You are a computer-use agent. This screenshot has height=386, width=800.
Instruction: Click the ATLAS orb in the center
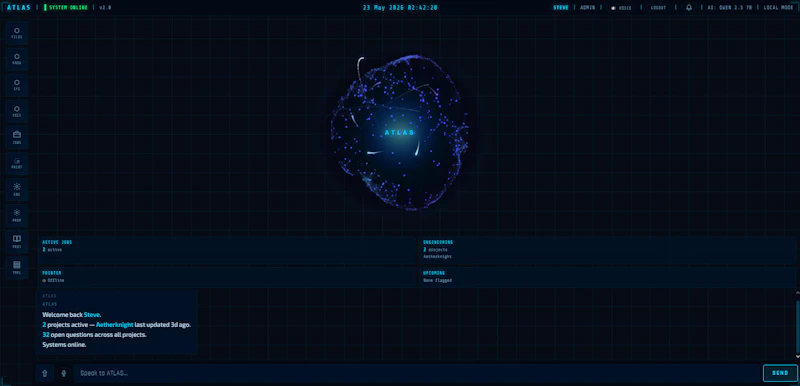pyautogui.click(x=399, y=133)
